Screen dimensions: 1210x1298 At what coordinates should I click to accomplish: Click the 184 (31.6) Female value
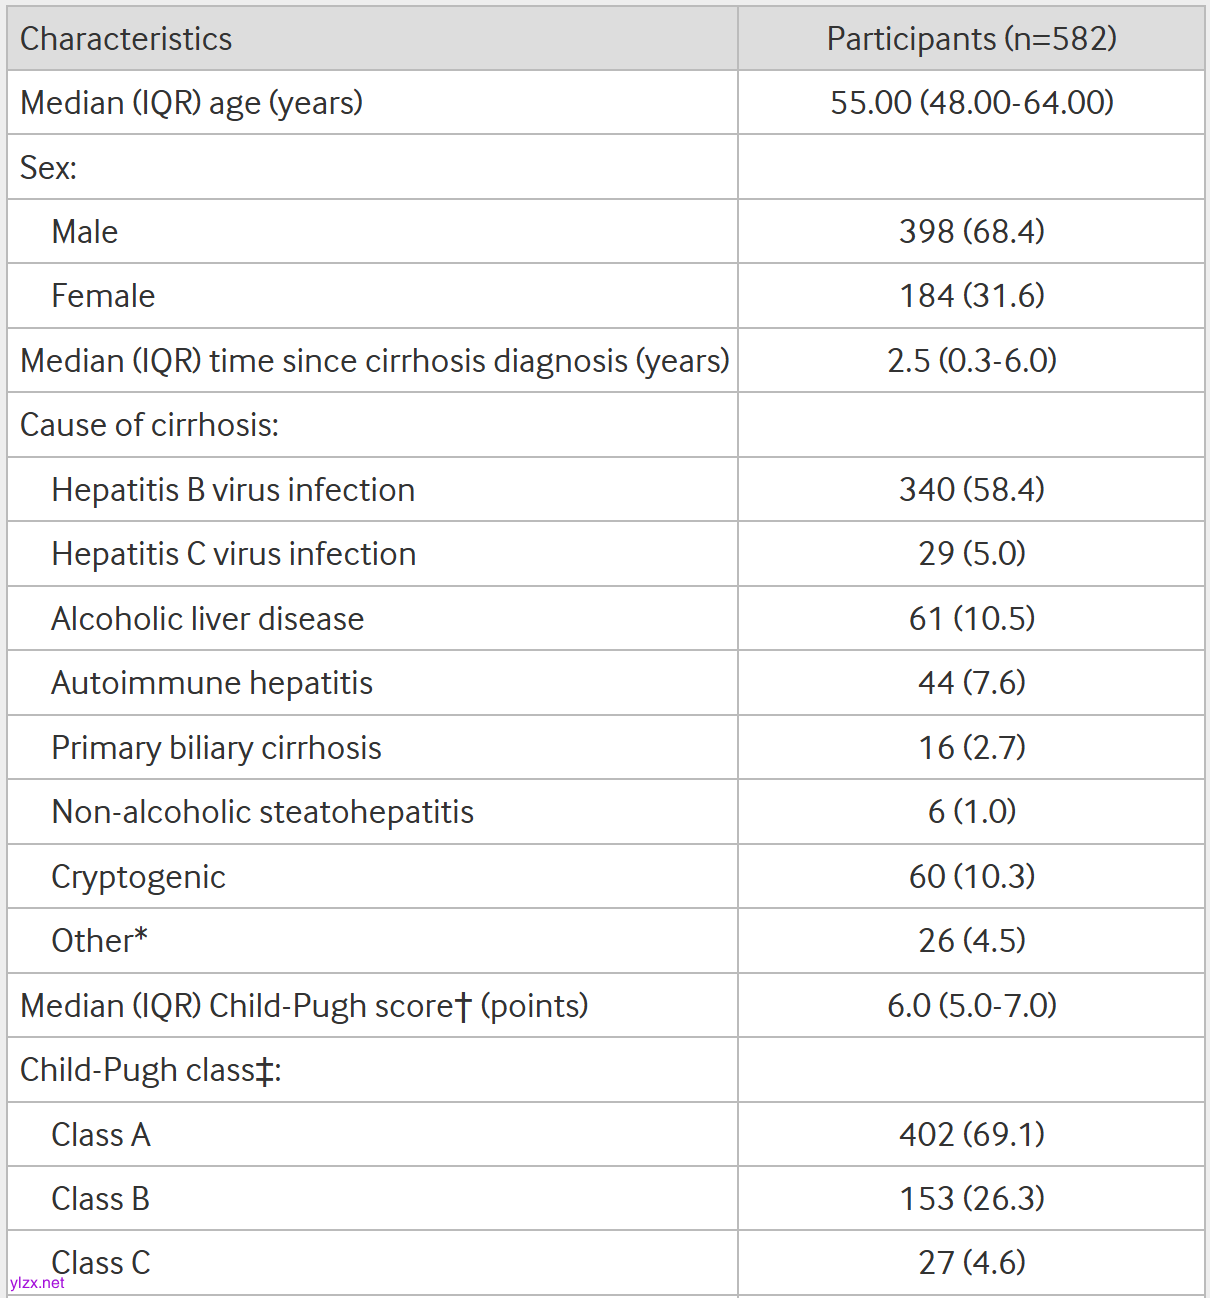click(971, 296)
